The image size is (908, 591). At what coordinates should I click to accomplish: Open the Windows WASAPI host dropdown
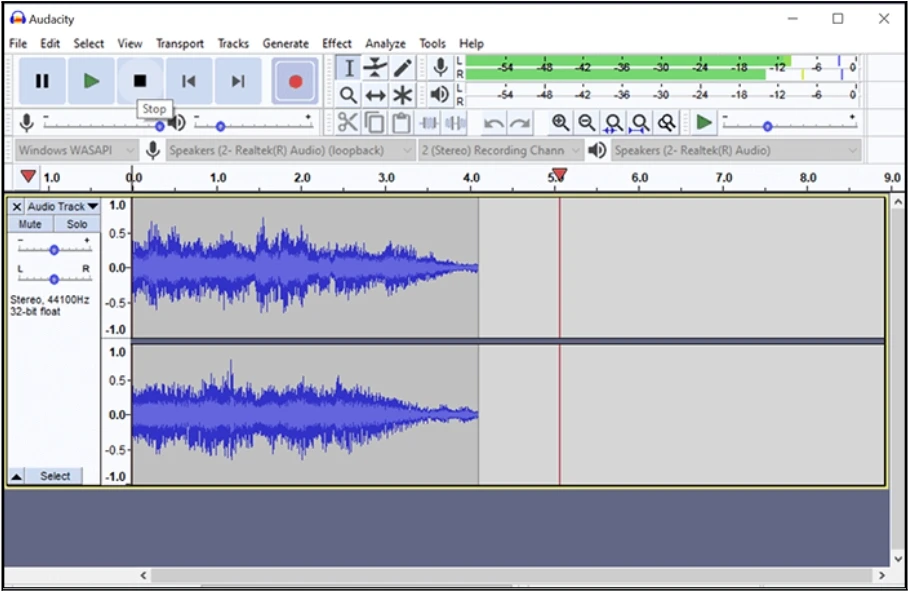75,150
